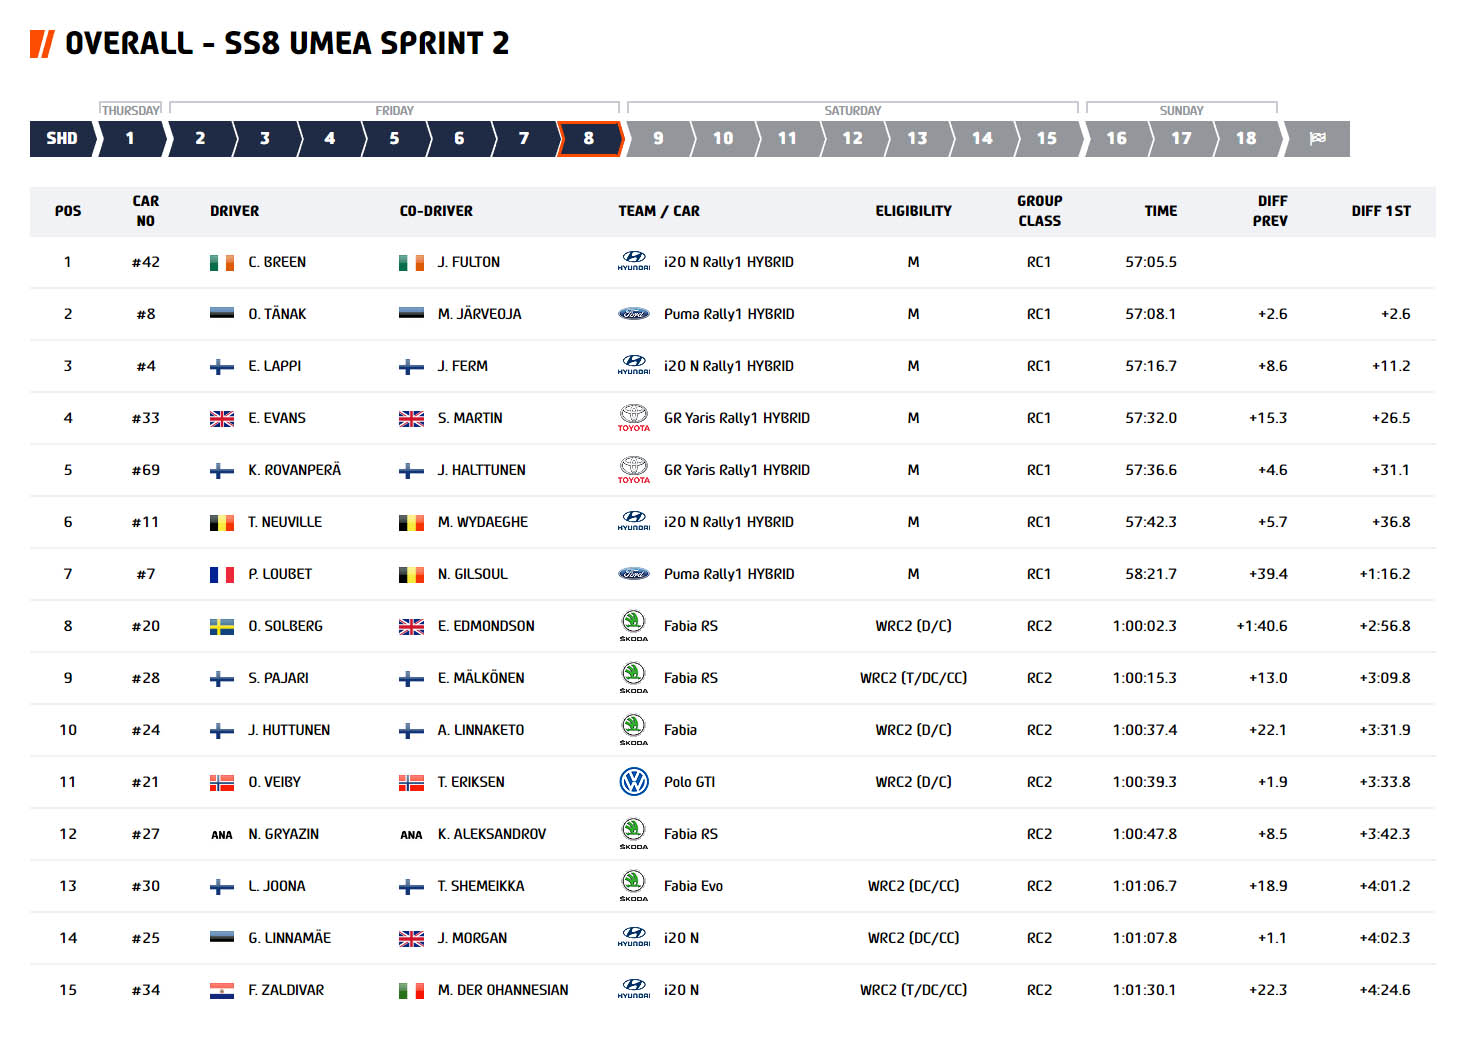
Task: Click Skoda logo in O. Solberg row
Action: (x=634, y=626)
